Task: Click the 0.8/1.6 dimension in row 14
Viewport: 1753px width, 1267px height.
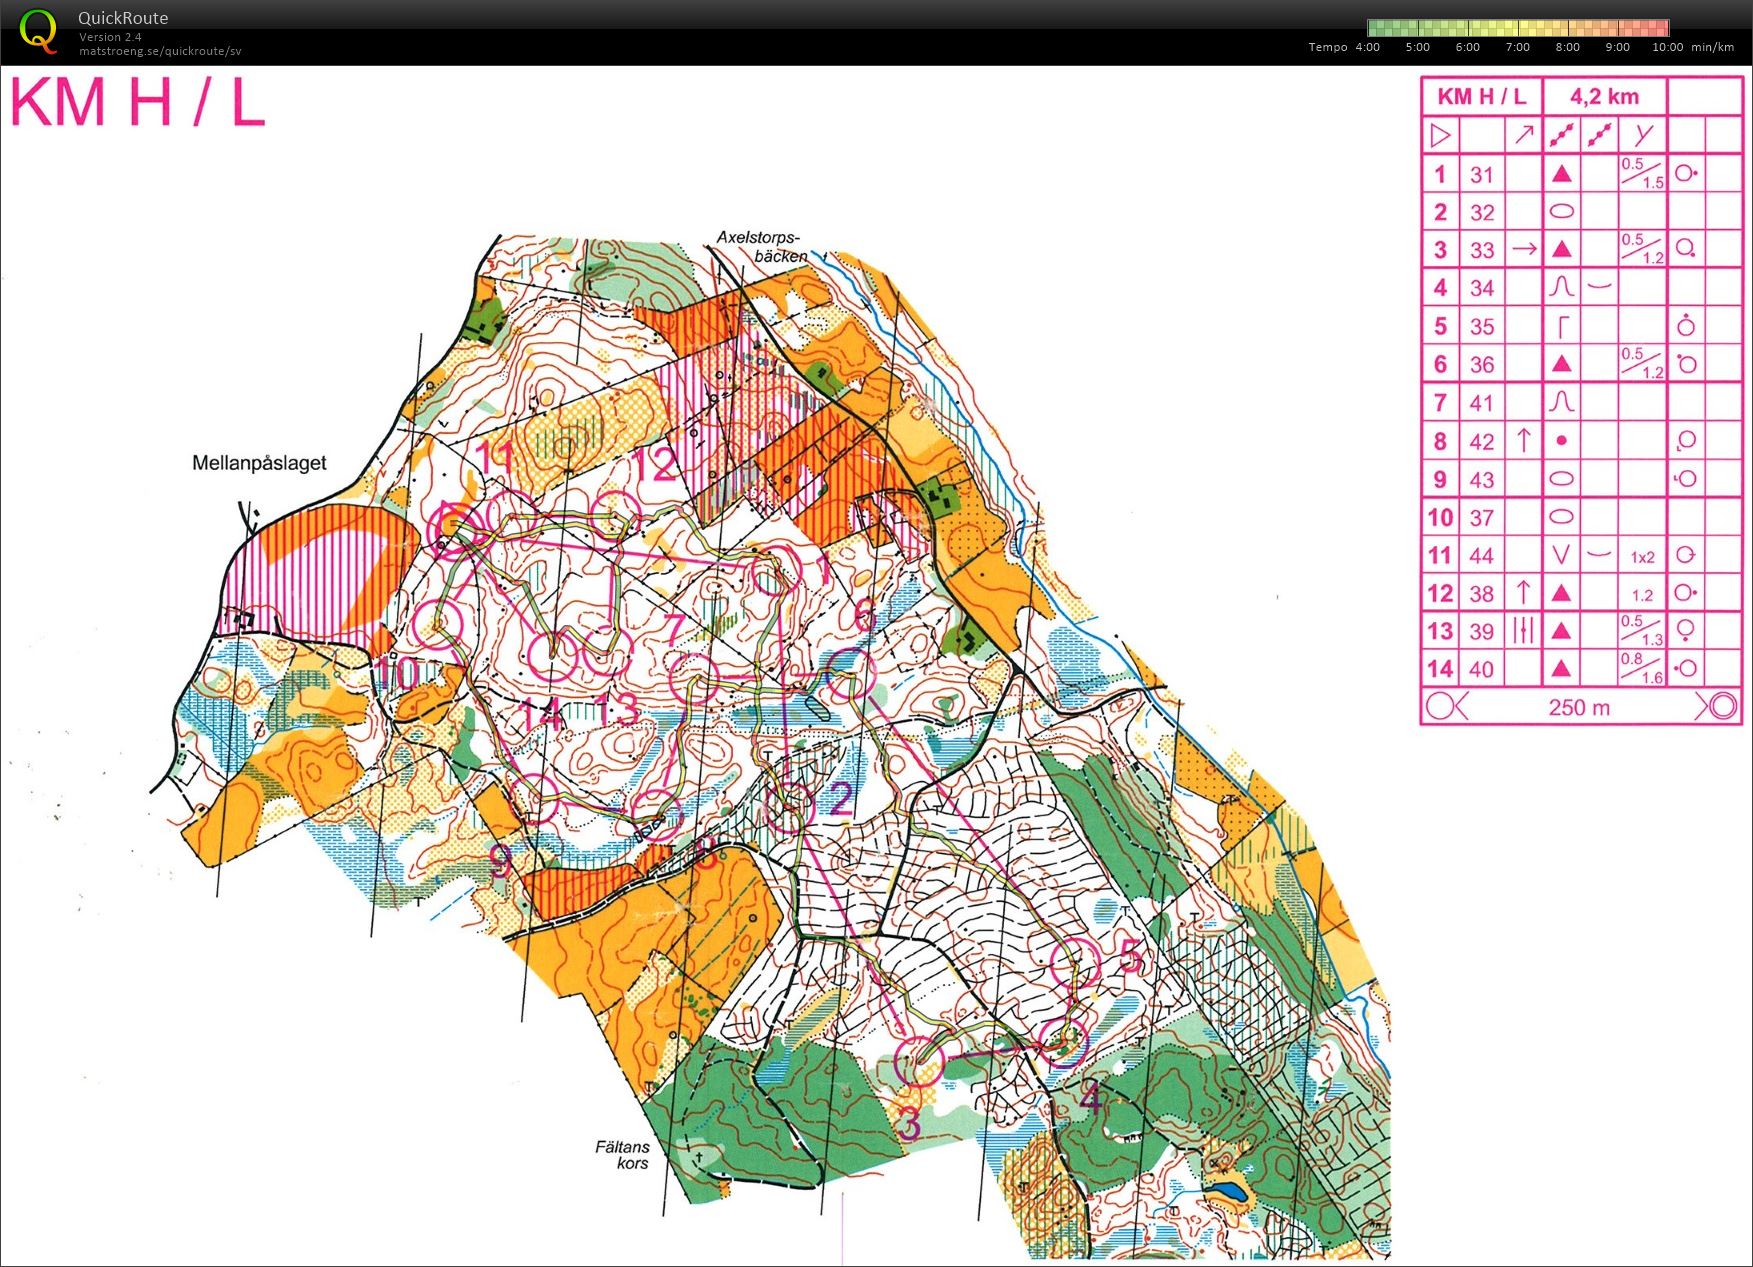Action: click(x=1642, y=668)
